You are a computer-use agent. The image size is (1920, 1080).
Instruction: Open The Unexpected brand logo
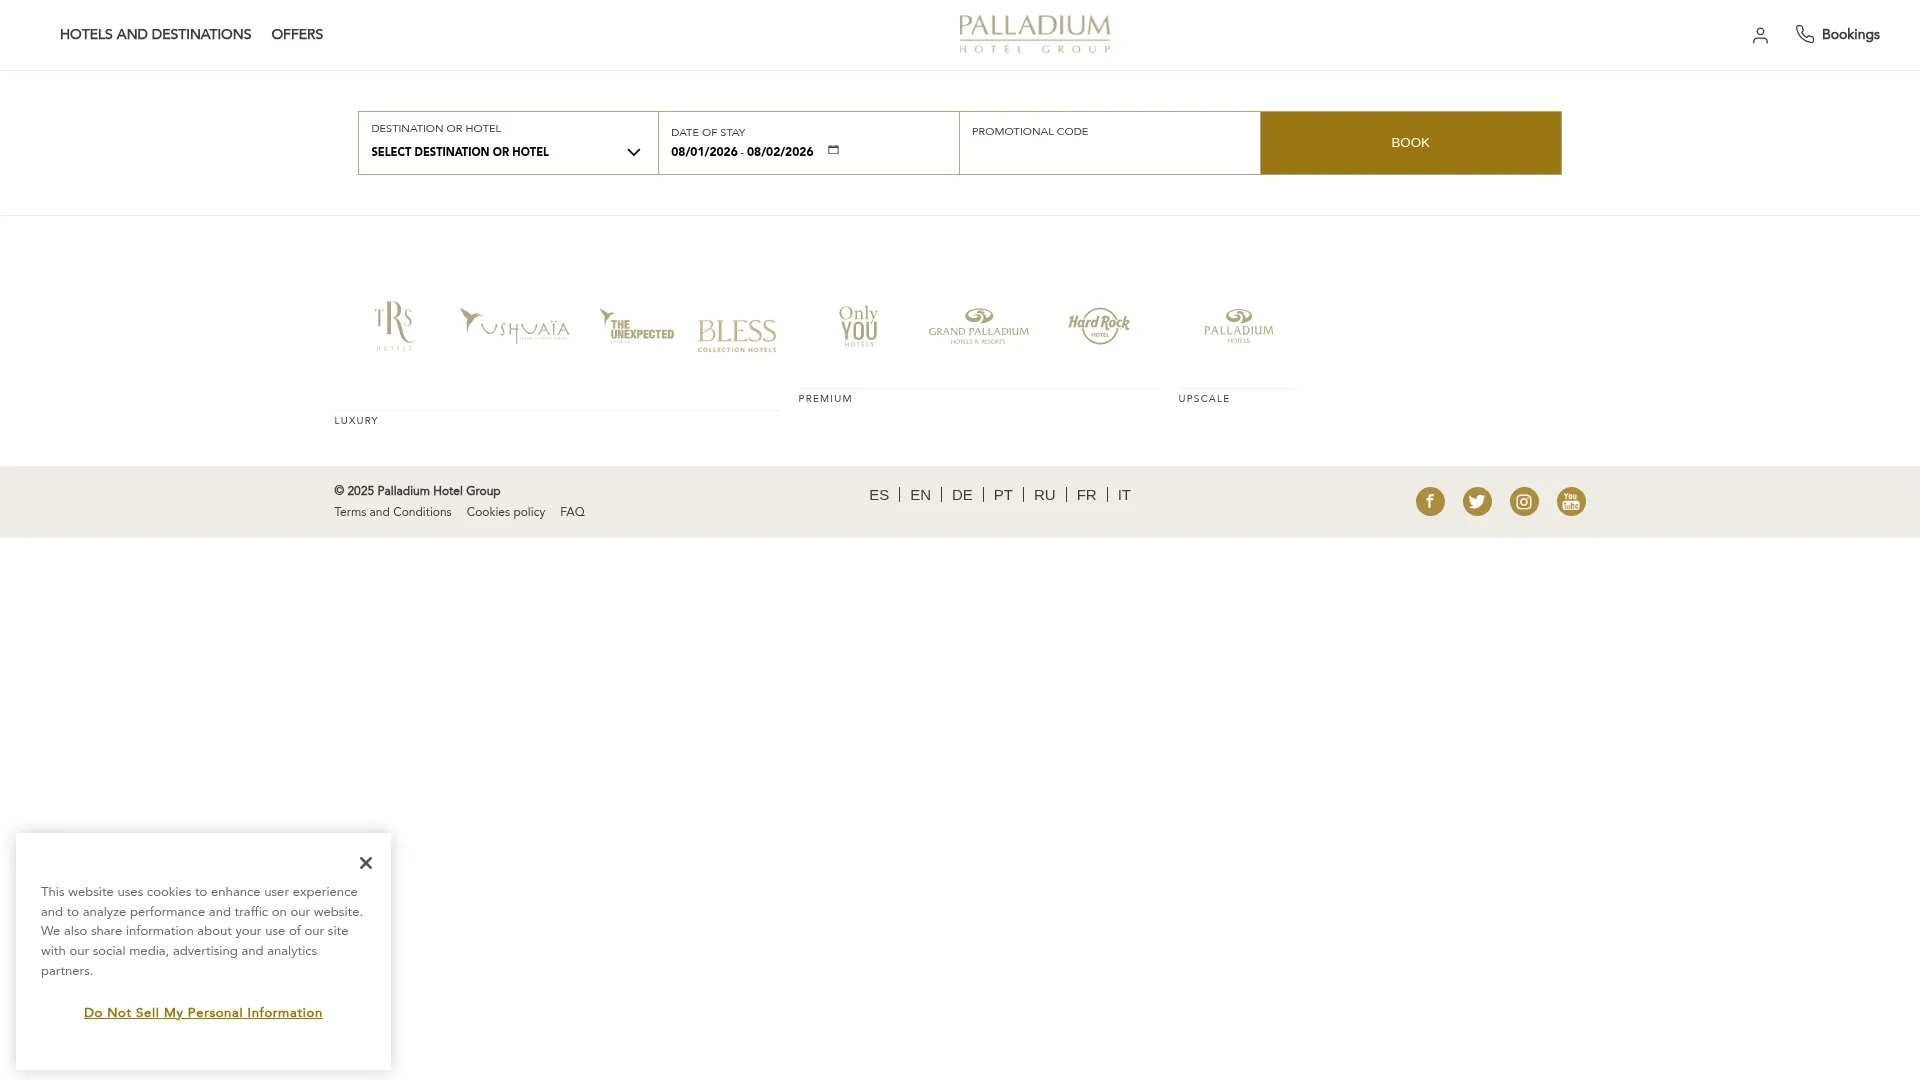[x=636, y=326]
